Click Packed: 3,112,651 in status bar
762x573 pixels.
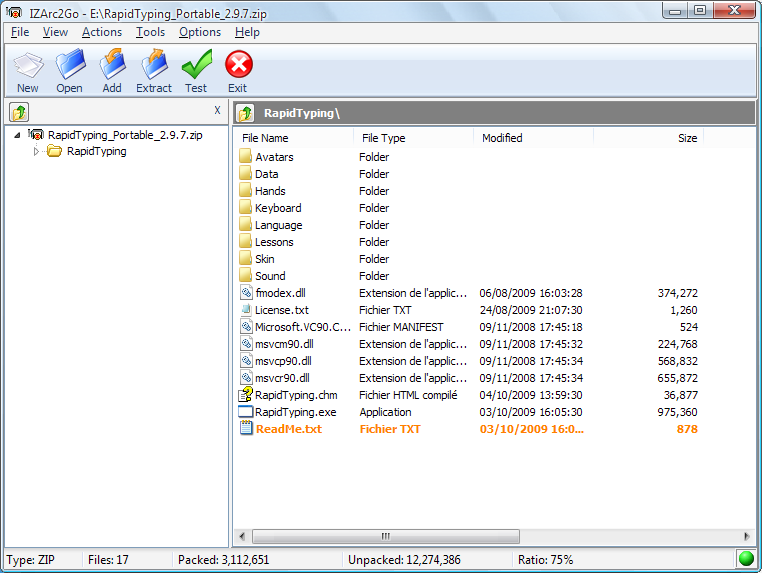pos(224,560)
